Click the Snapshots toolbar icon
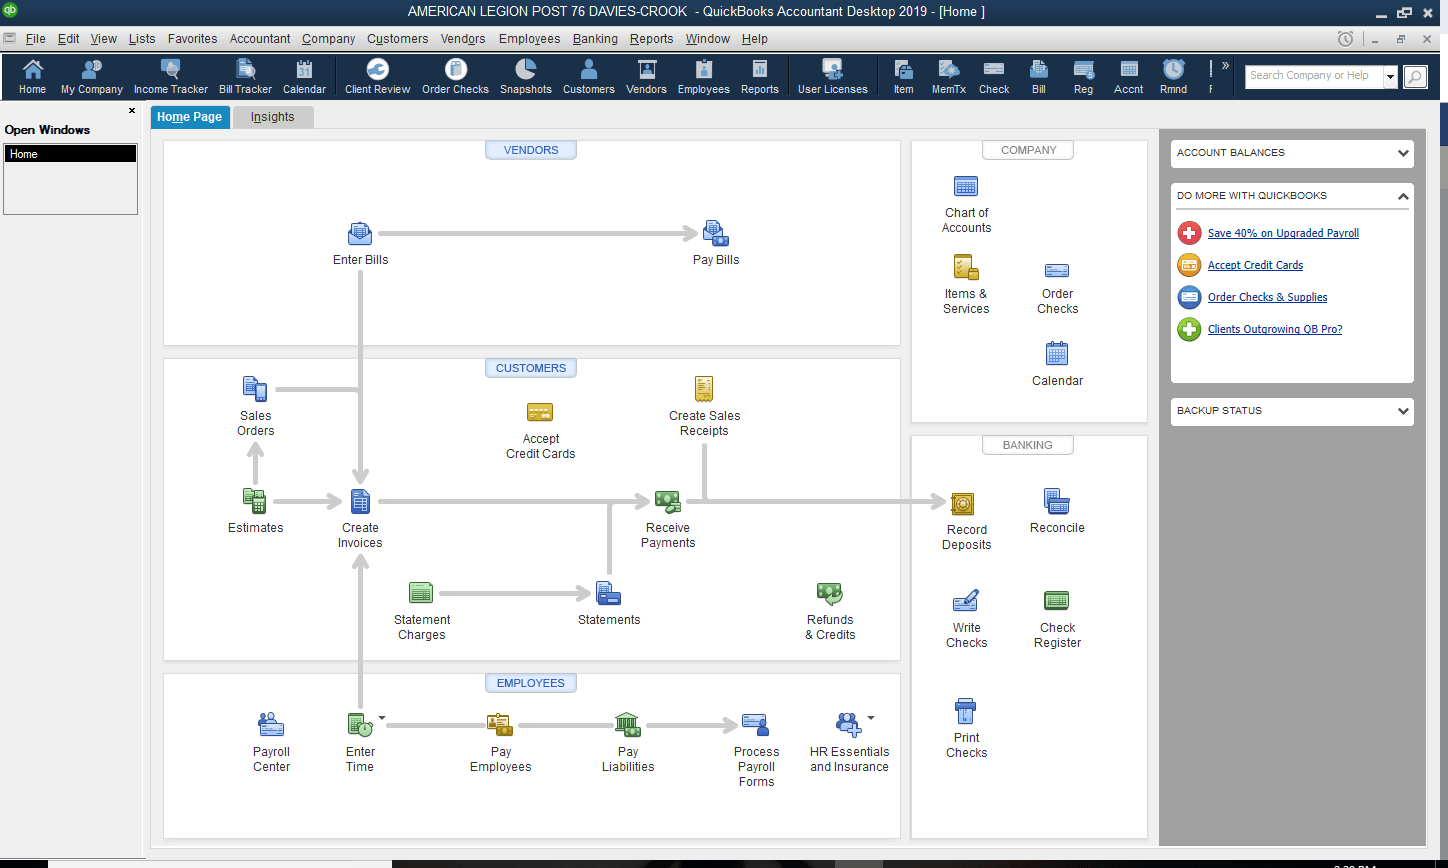The height and width of the screenshot is (868, 1448). tap(526, 76)
